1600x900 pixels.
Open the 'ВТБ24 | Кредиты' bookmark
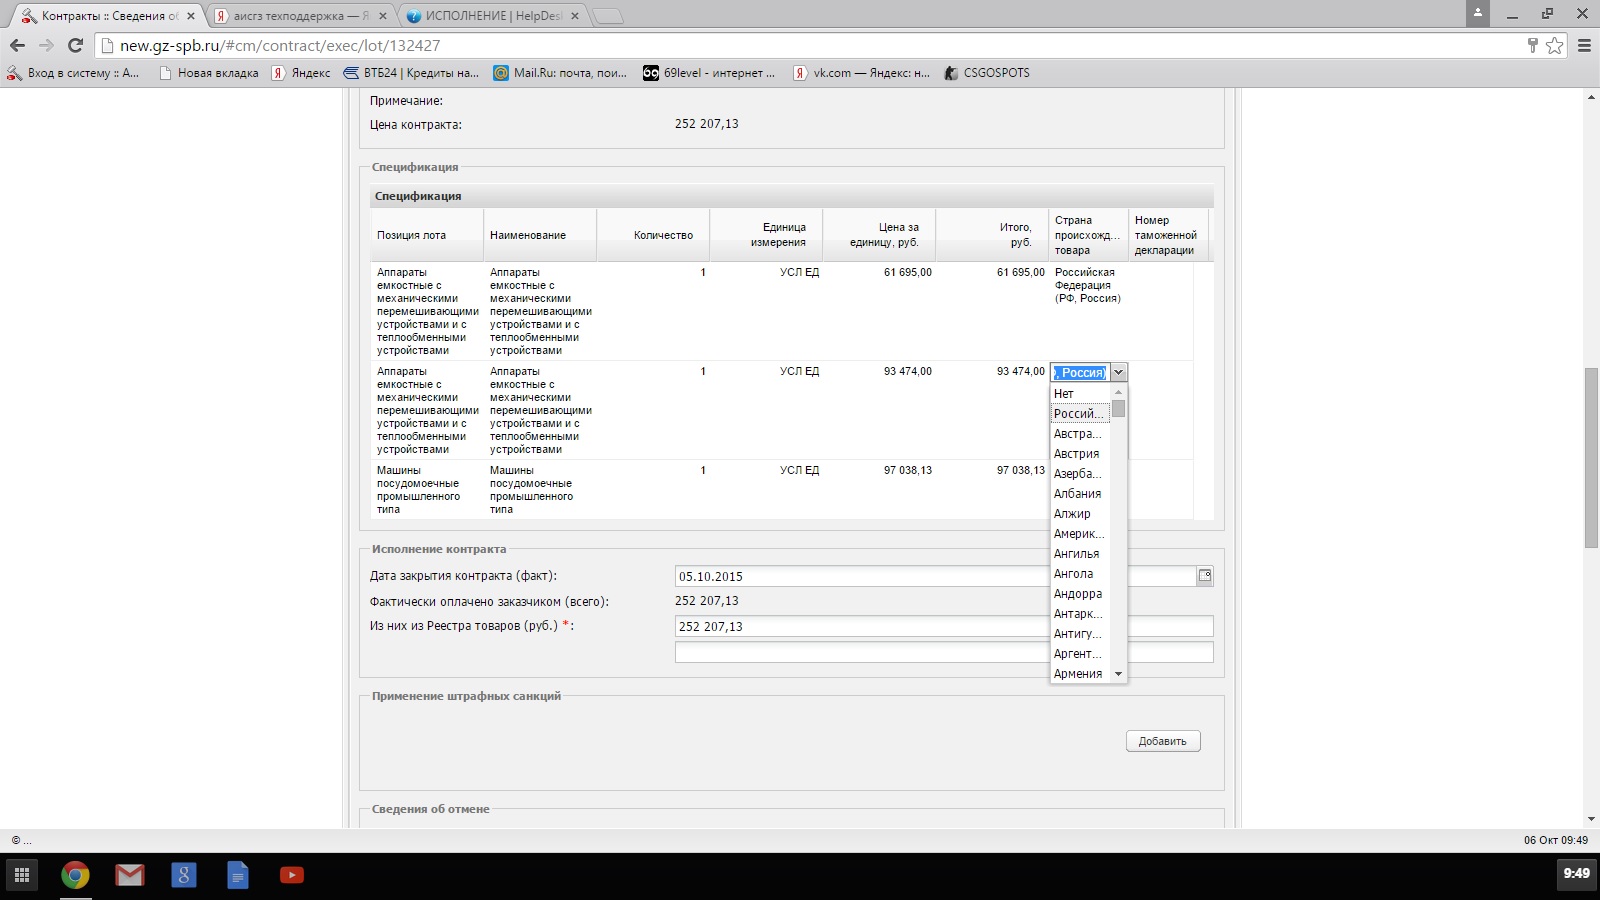(x=411, y=73)
